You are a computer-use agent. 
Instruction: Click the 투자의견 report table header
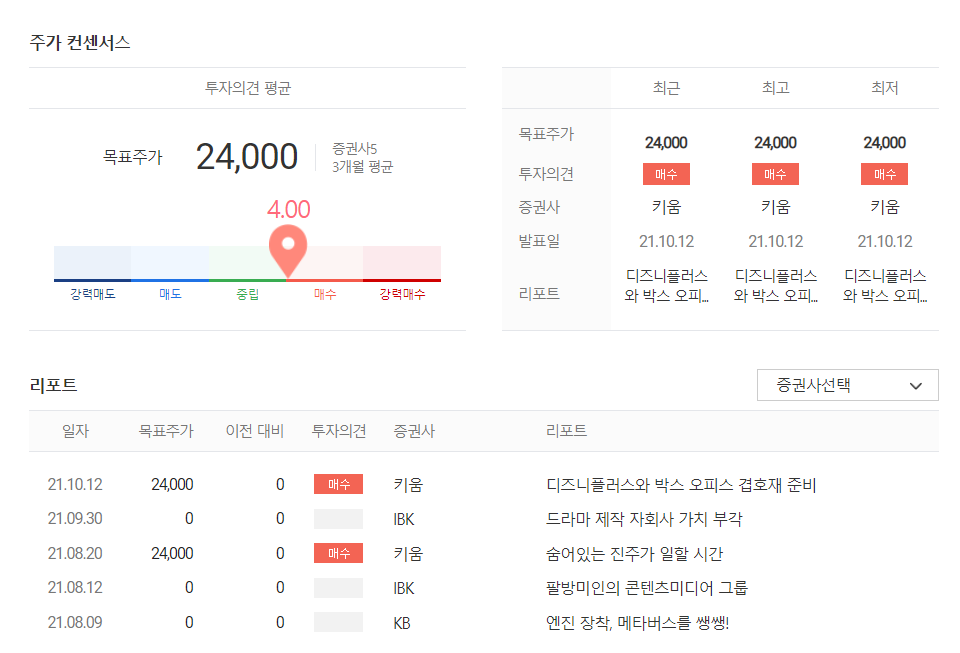point(339,431)
